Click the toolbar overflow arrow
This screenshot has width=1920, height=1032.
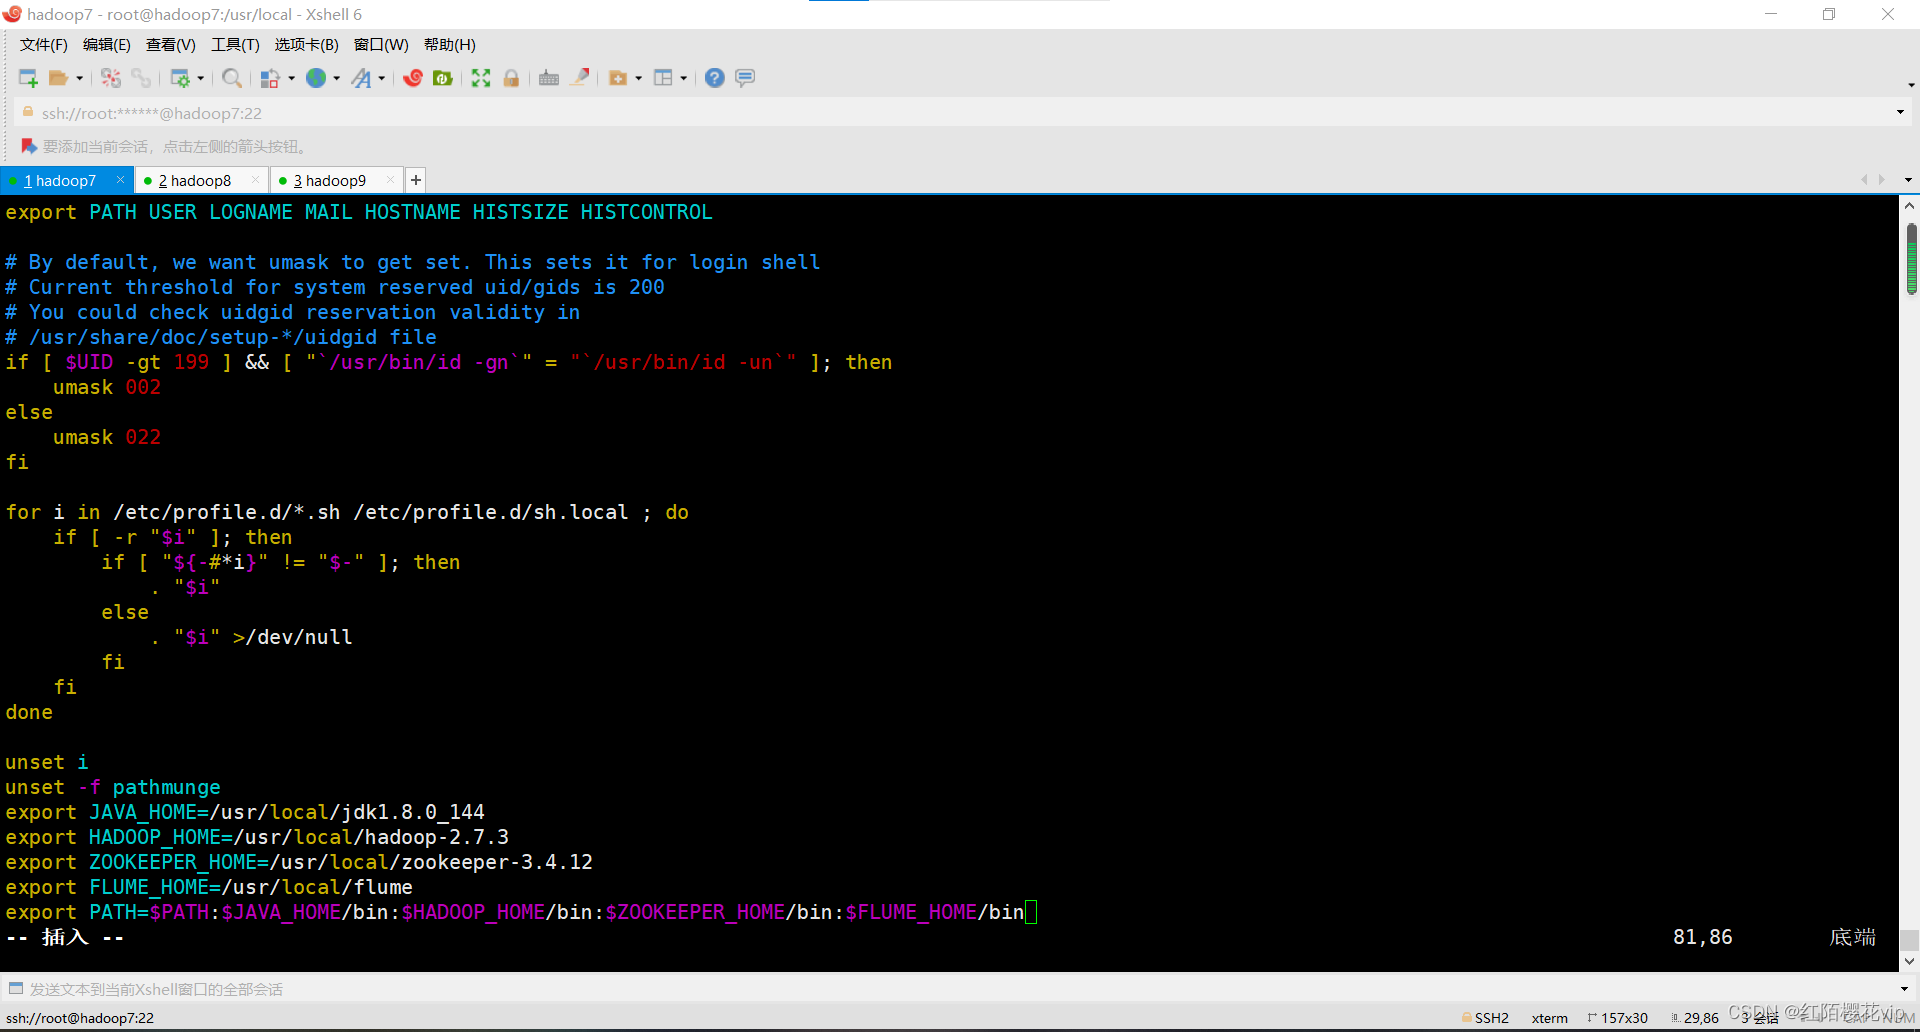click(x=1911, y=85)
